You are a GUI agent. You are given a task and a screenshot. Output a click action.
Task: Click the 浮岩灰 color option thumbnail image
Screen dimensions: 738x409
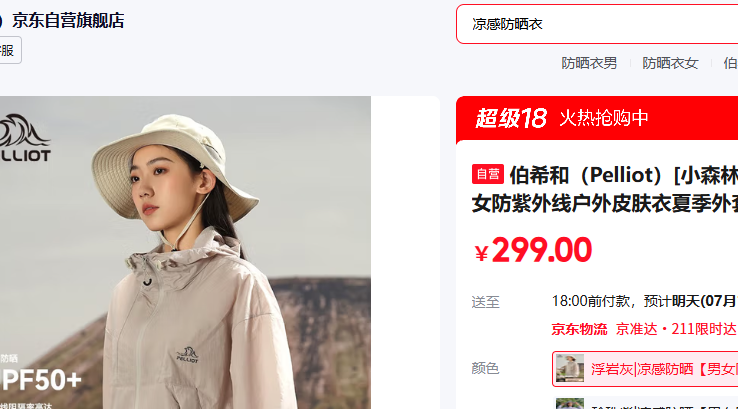point(570,368)
